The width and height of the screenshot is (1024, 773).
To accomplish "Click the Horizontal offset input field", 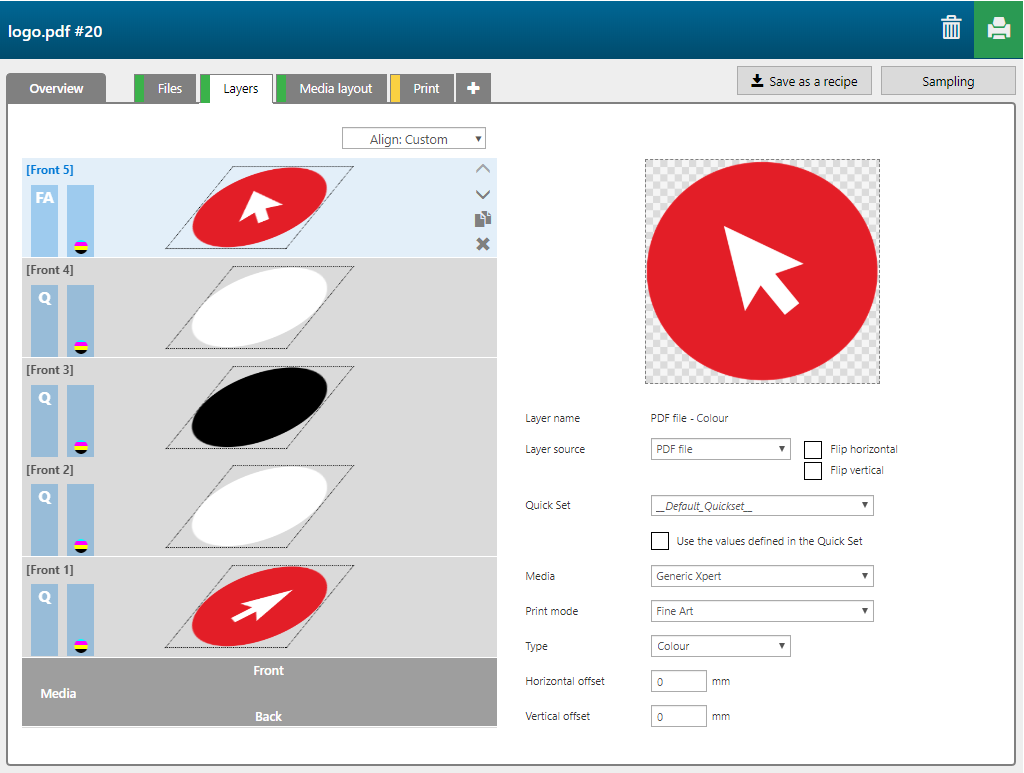I will click(x=679, y=681).
